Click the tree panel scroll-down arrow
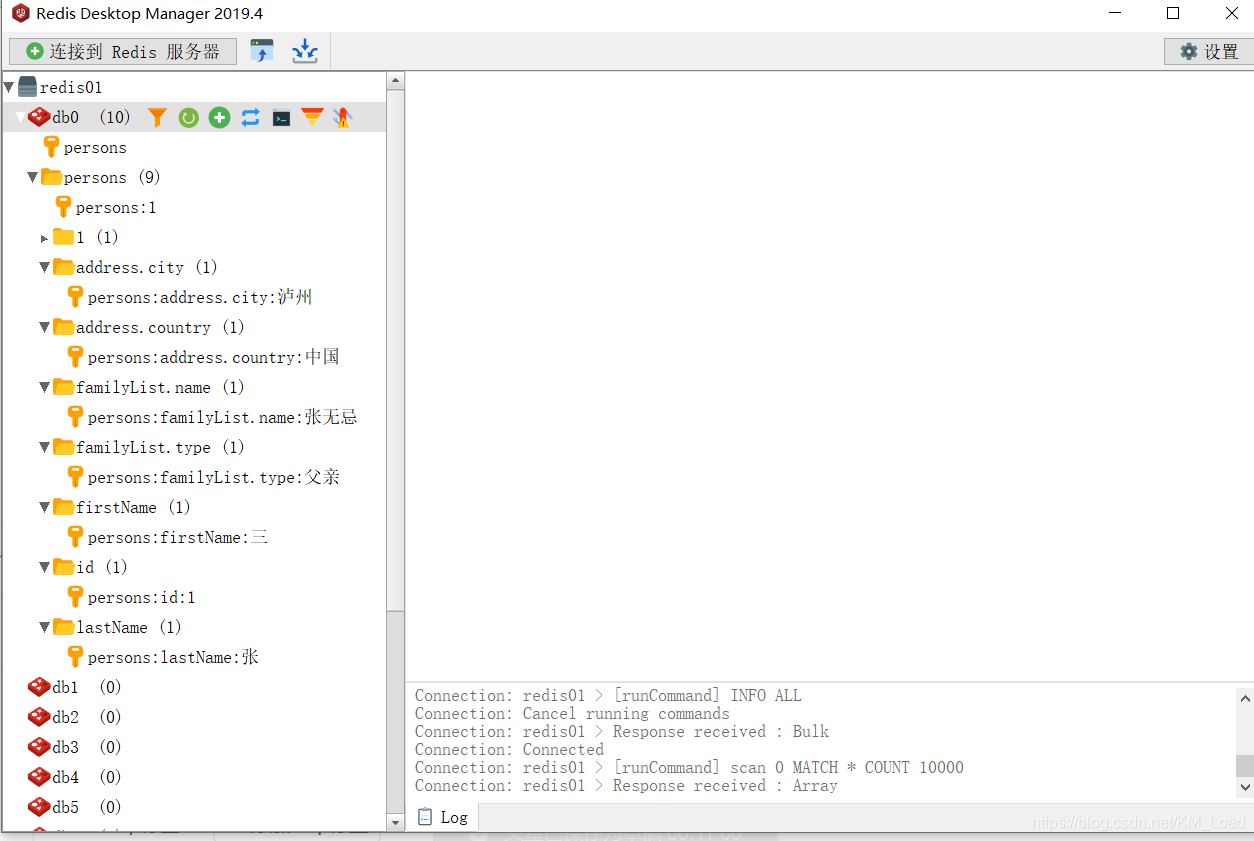Viewport: 1254px width, 841px height. point(395,822)
